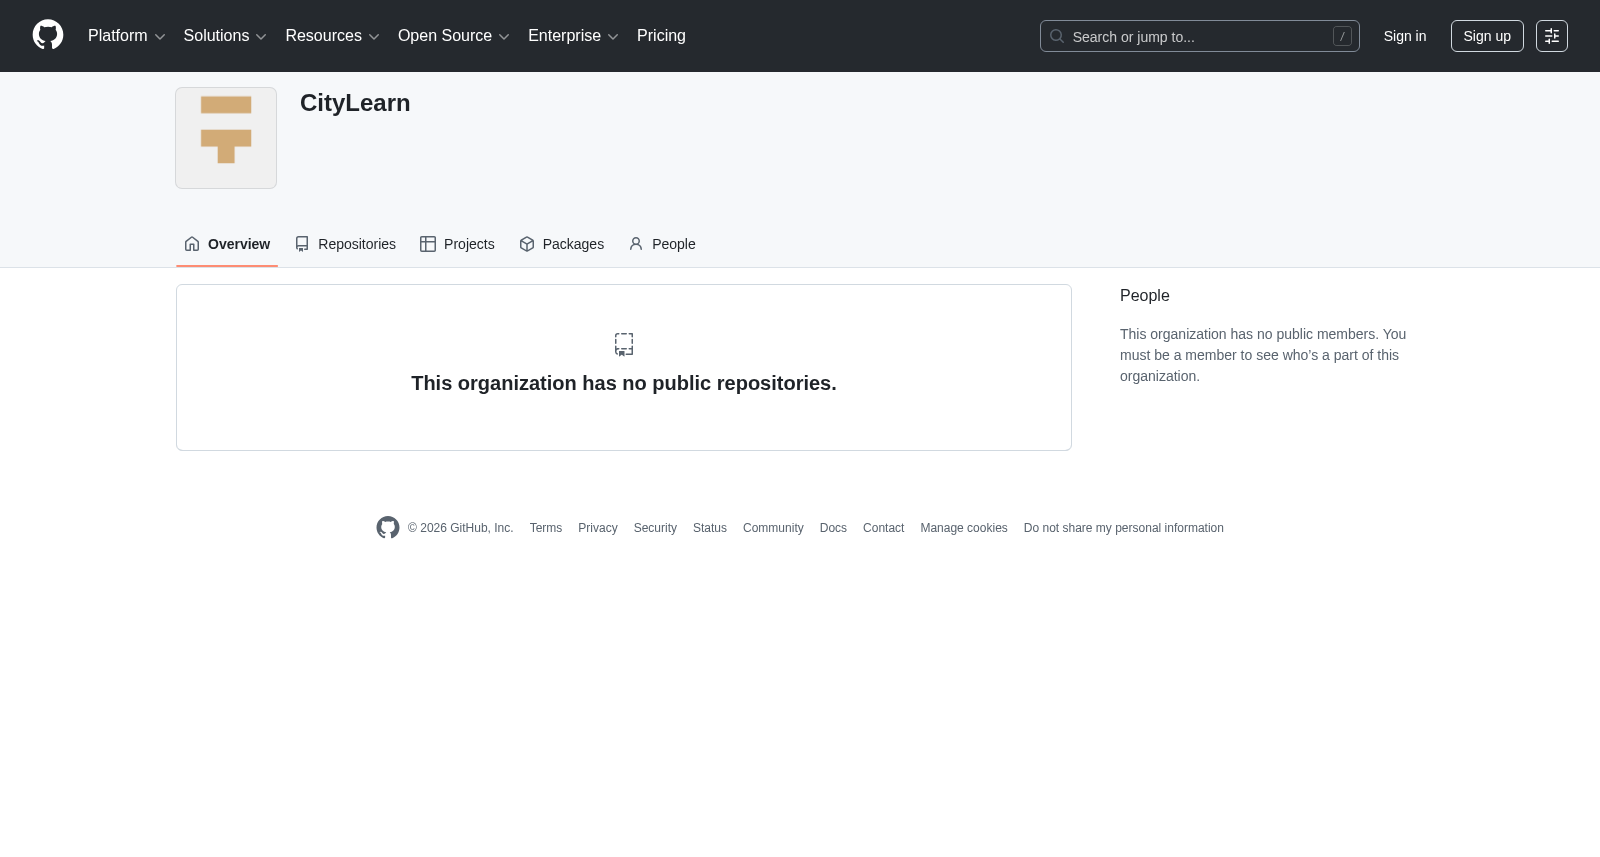Expand the Resources dropdown menu
Screen dimensions: 1600x857
pyautogui.click(x=332, y=36)
